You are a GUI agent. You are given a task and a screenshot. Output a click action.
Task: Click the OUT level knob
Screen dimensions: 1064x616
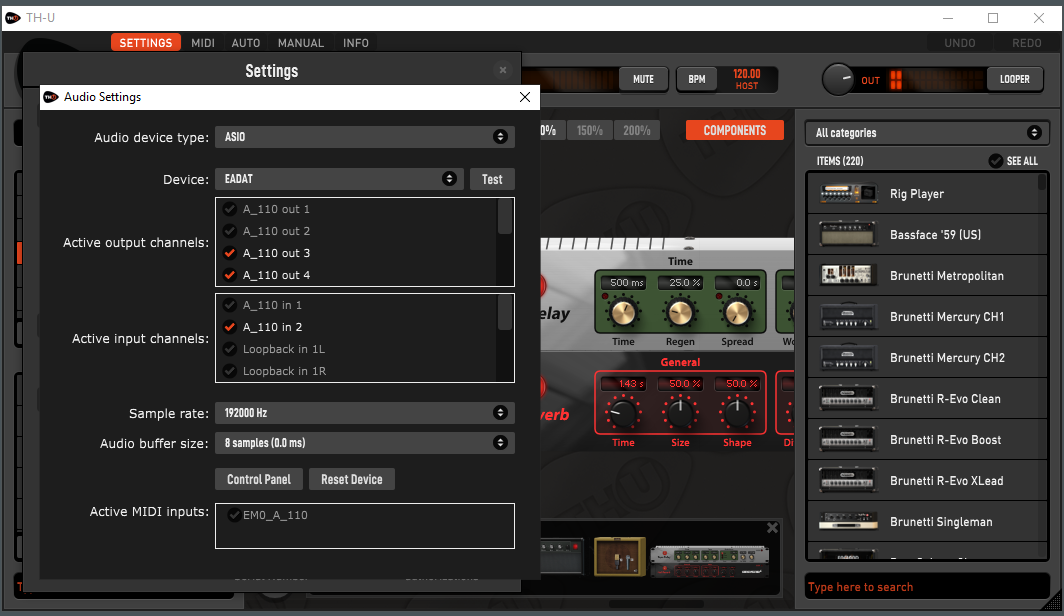839,79
